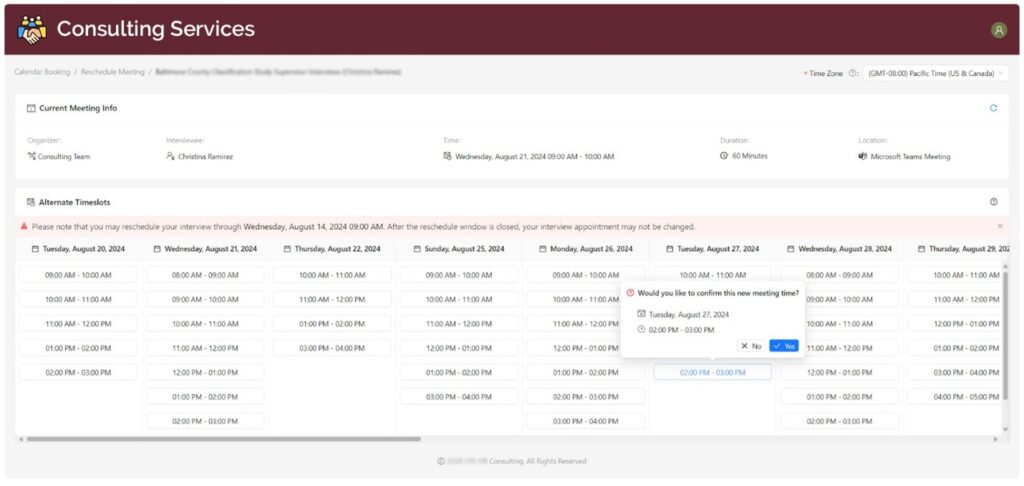Click the refresh icon in Current Meeting Info
Screen dimensions: 1024x486
[x=993, y=108]
